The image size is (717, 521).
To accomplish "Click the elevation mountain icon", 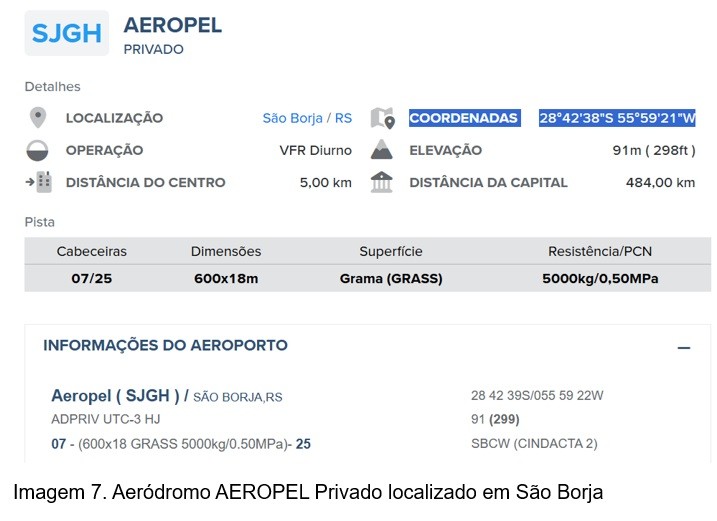I will tap(382, 150).
